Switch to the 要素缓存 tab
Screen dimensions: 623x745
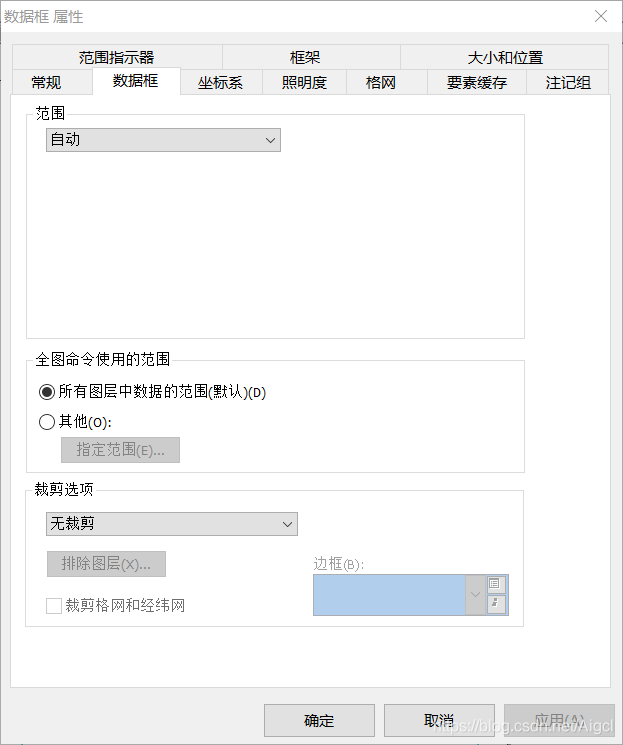pyautogui.click(x=477, y=83)
